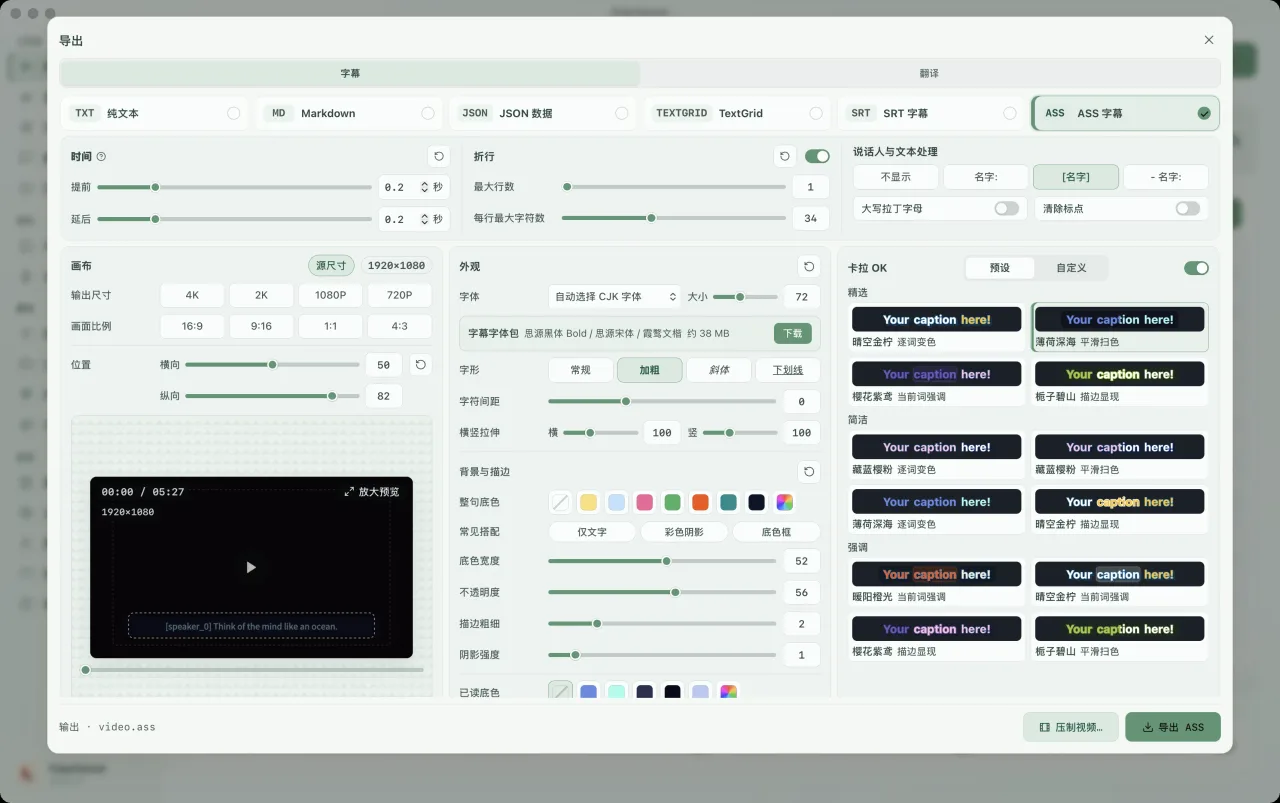The image size is (1280, 803).
Task: Click the 提前 seconds stepper arrows
Action: point(424,187)
